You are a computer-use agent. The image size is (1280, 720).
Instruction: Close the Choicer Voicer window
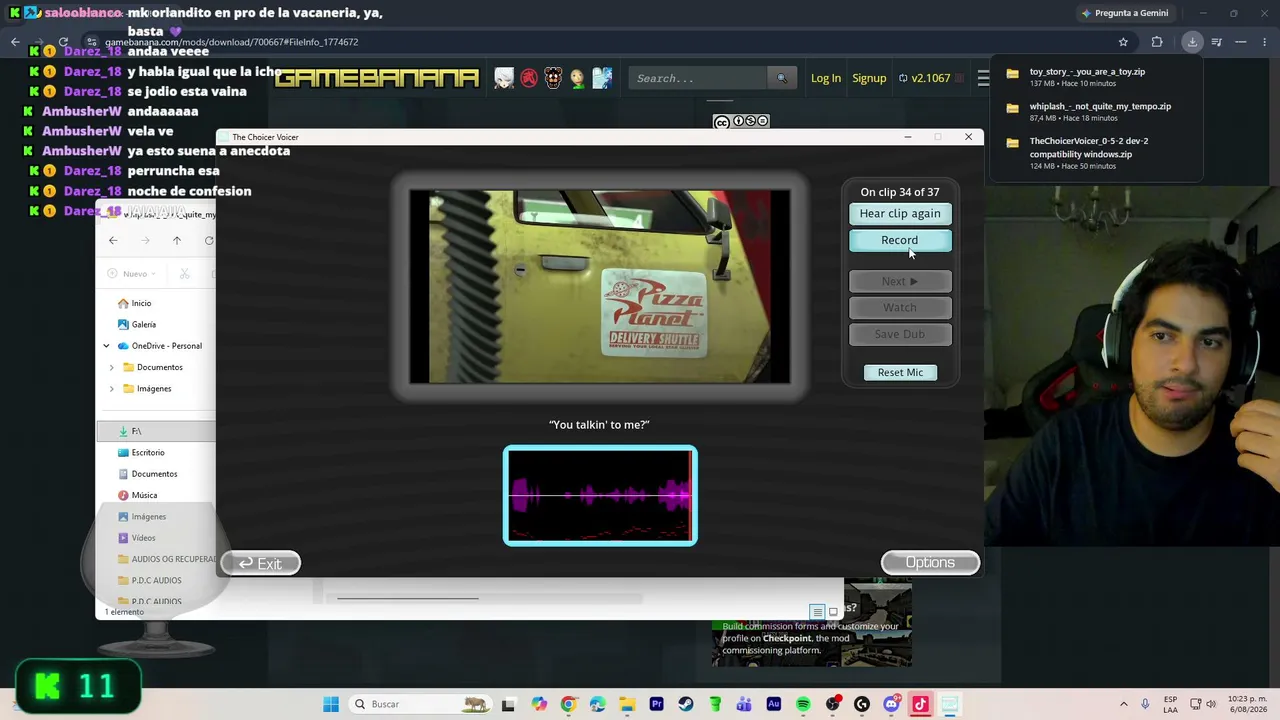[x=968, y=137]
